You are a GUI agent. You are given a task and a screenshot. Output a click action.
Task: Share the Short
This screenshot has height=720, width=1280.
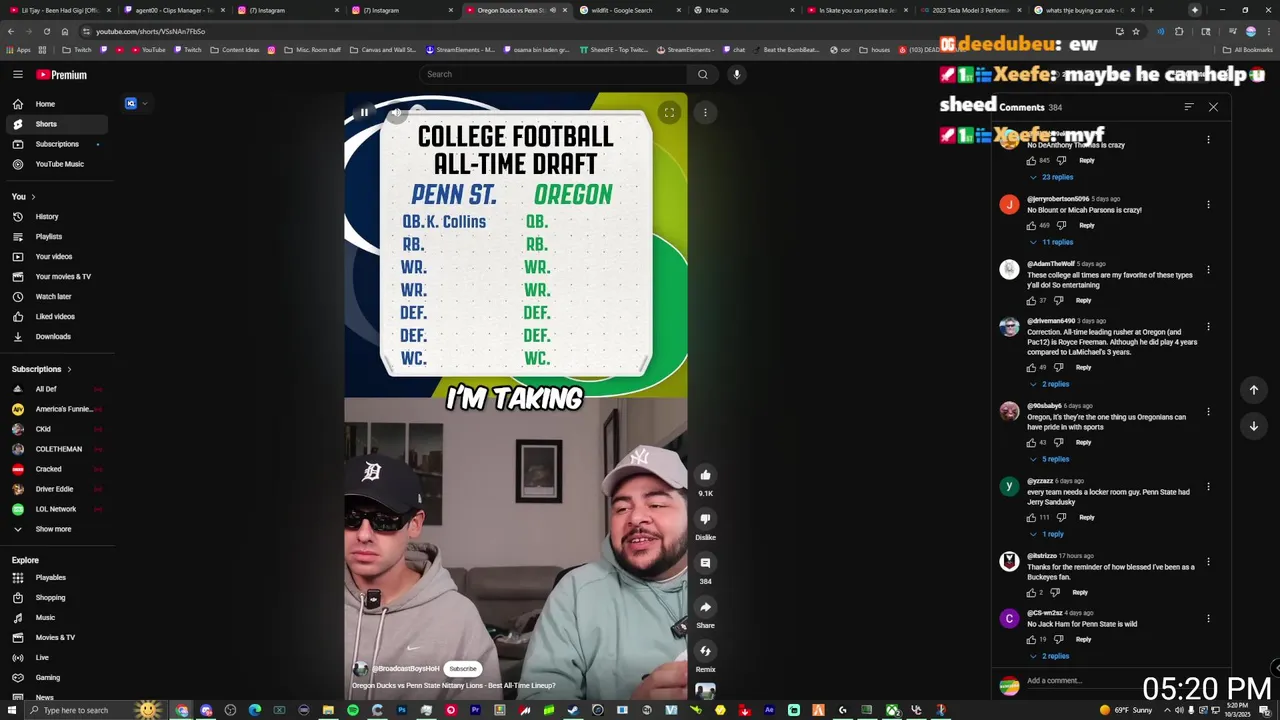pyautogui.click(x=705, y=607)
